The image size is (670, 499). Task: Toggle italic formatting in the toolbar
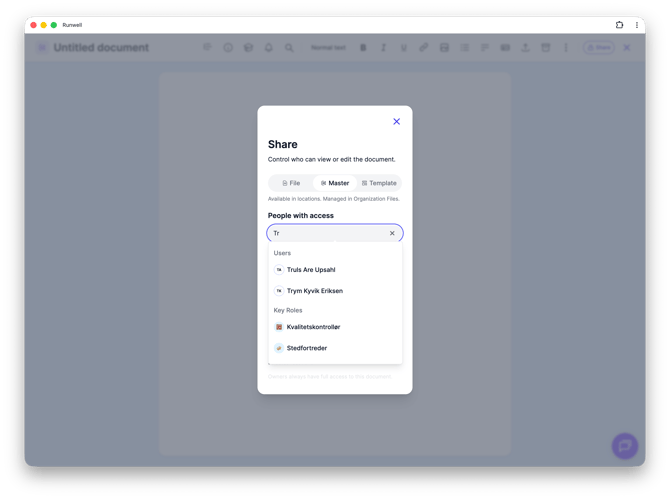pos(383,47)
